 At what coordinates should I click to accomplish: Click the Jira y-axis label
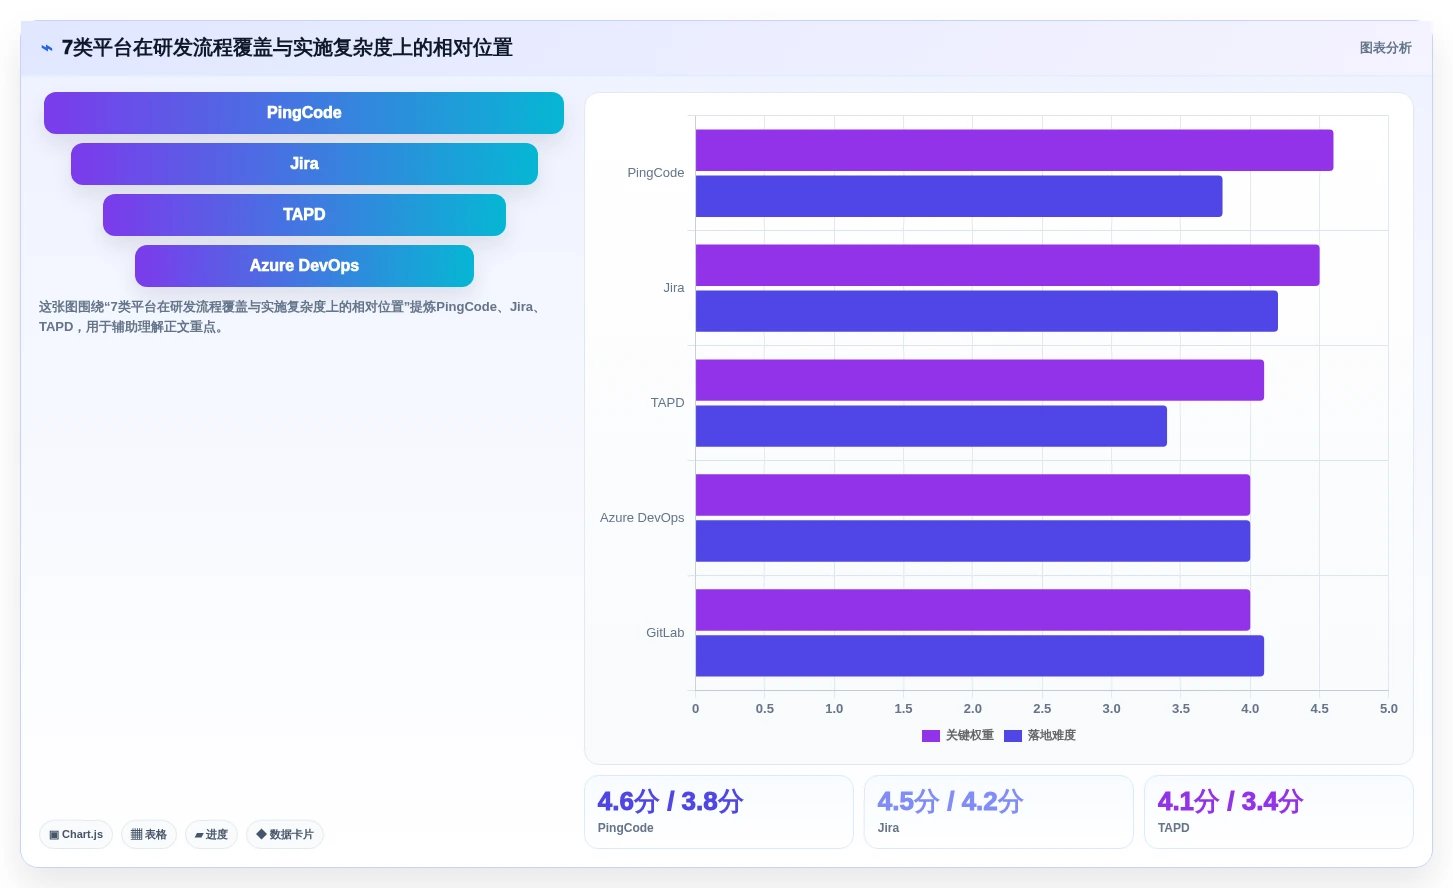coord(674,288)
